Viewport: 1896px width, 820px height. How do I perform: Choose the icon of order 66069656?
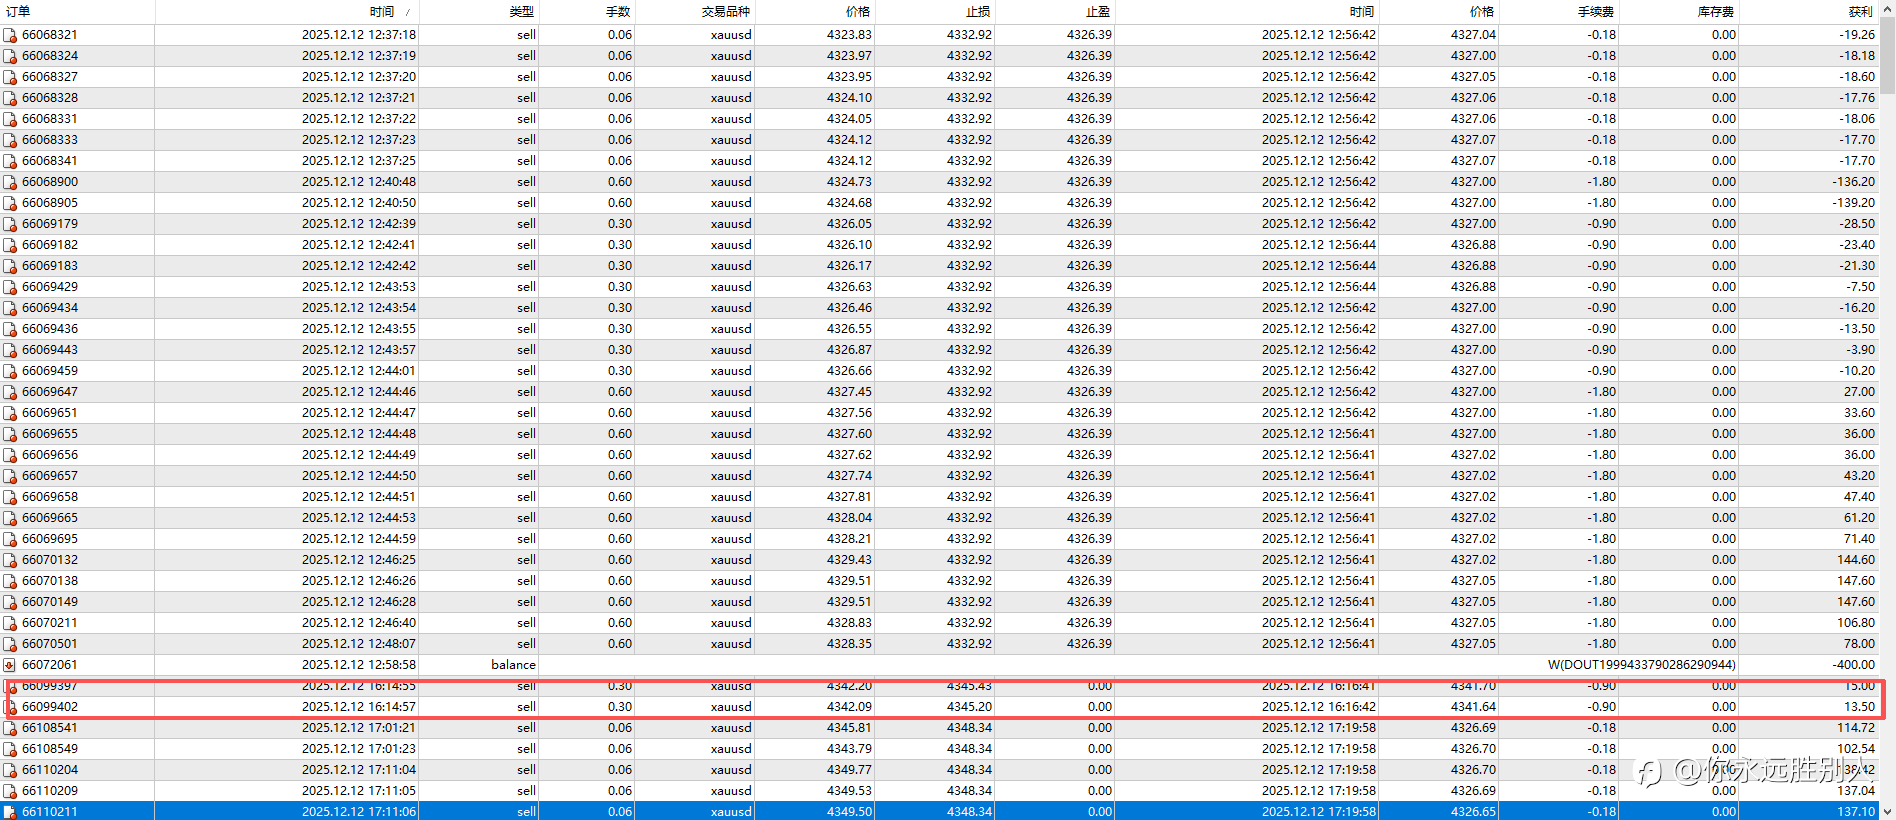point(10,455)
